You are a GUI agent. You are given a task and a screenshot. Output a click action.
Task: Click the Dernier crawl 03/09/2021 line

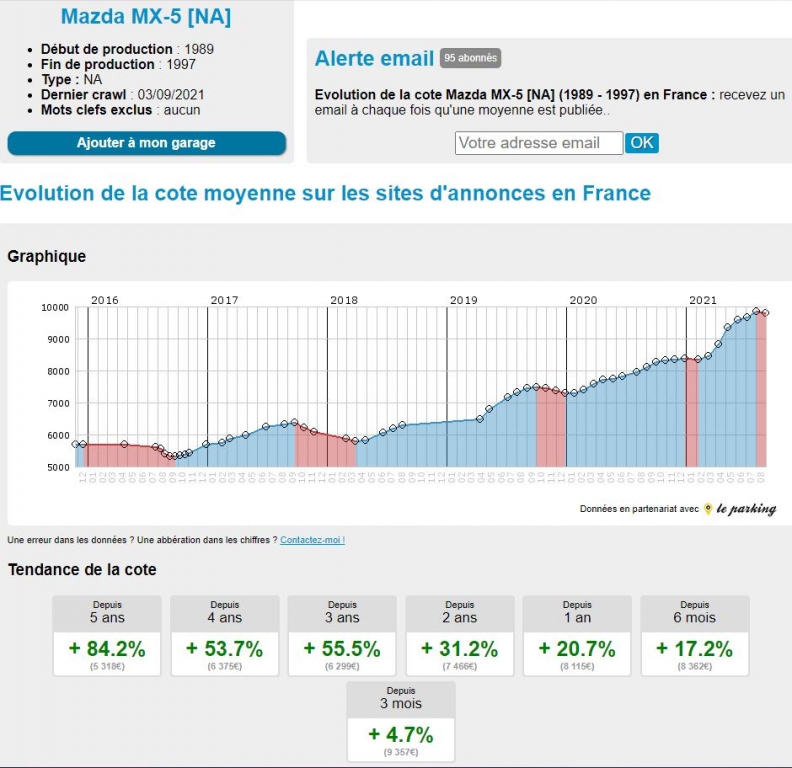click(x=123, y=95)
